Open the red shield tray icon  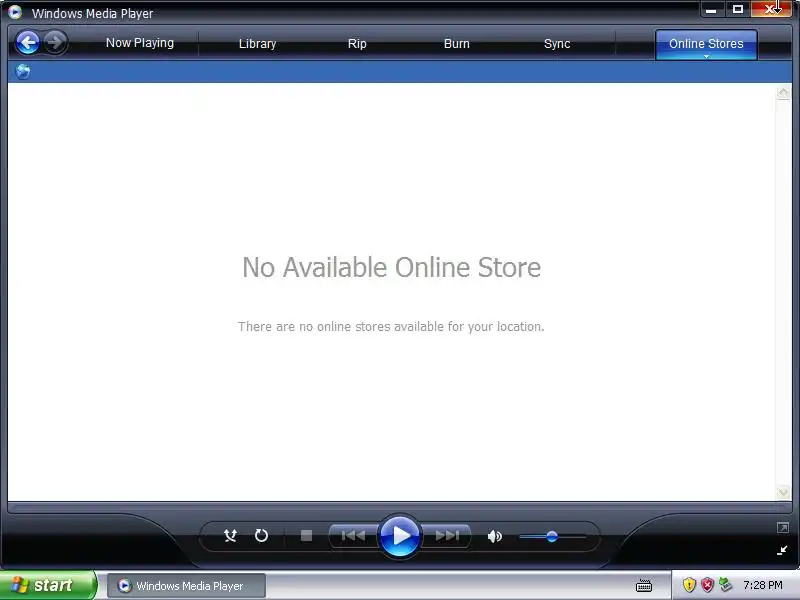coord(707,585)
